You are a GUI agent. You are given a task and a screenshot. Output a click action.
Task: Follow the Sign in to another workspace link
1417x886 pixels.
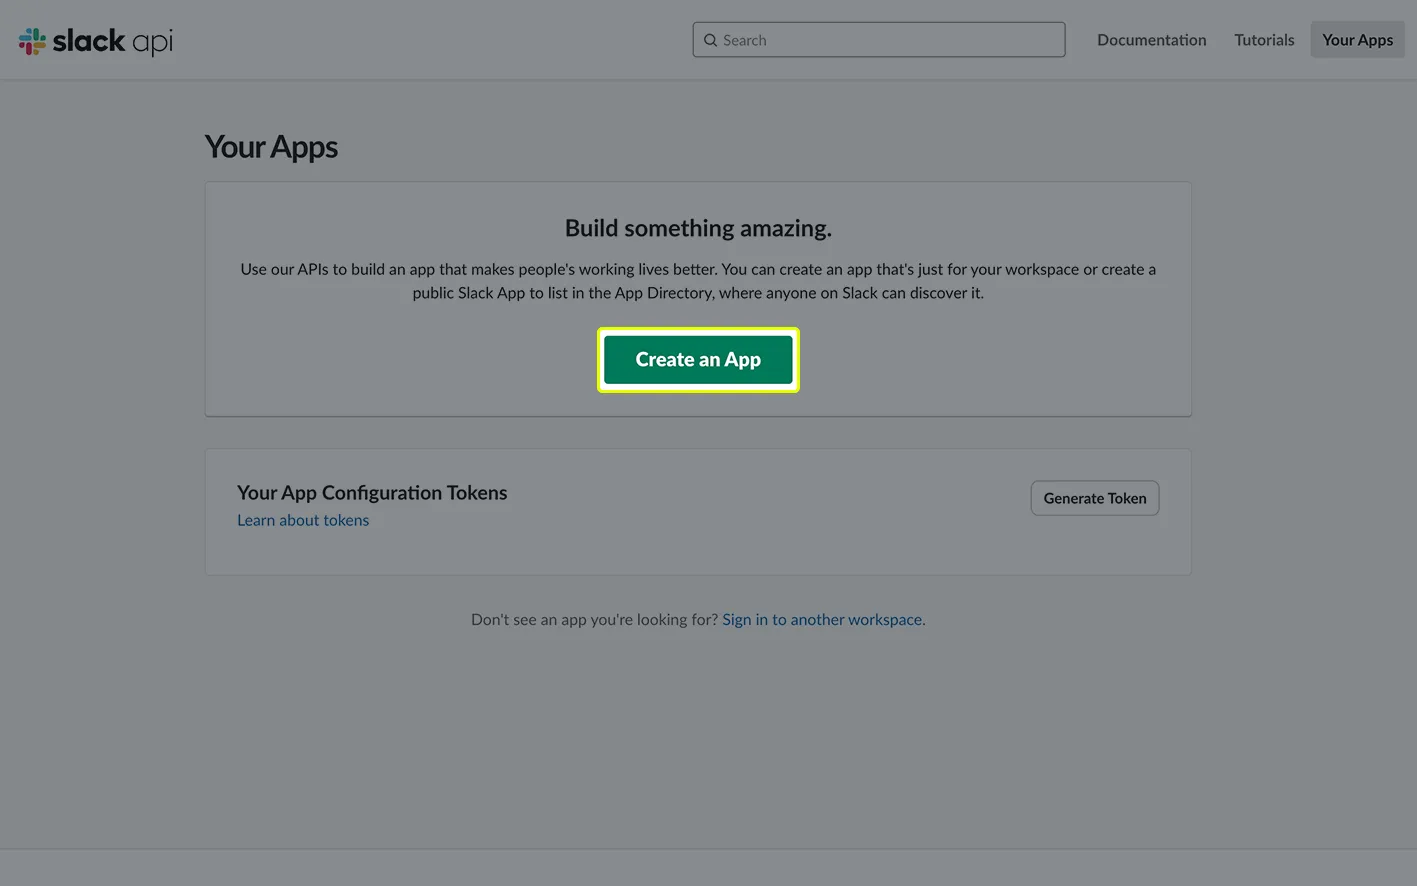822,620
